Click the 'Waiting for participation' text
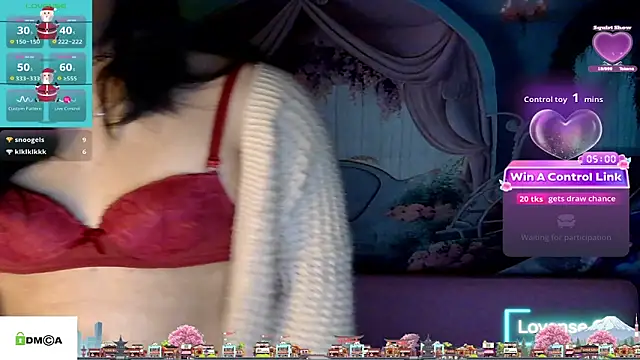The image size is (640, 360). click(566, 237)
